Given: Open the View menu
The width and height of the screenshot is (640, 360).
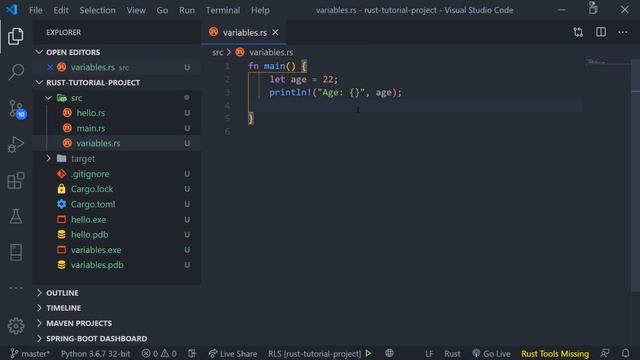Looking at the screenshot, I should tap(136, 10).
